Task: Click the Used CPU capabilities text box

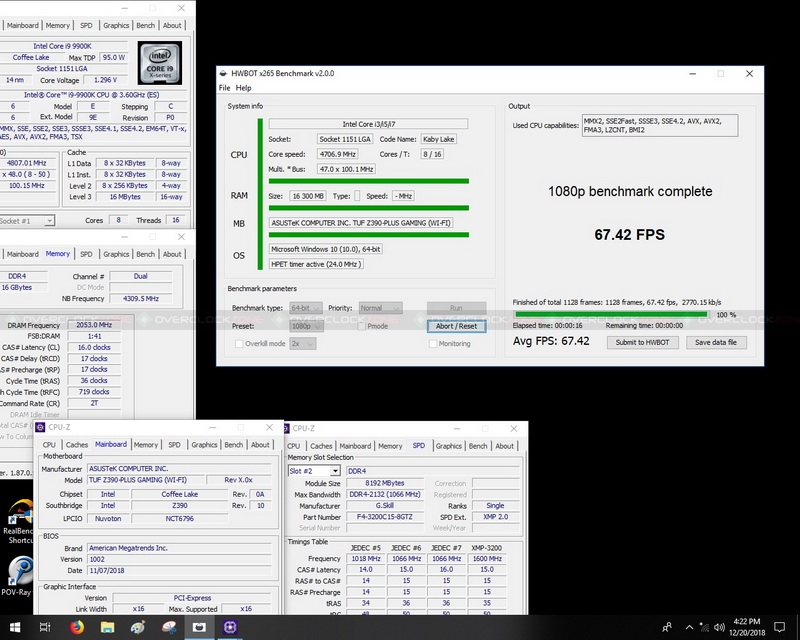Action: [660, 126]
